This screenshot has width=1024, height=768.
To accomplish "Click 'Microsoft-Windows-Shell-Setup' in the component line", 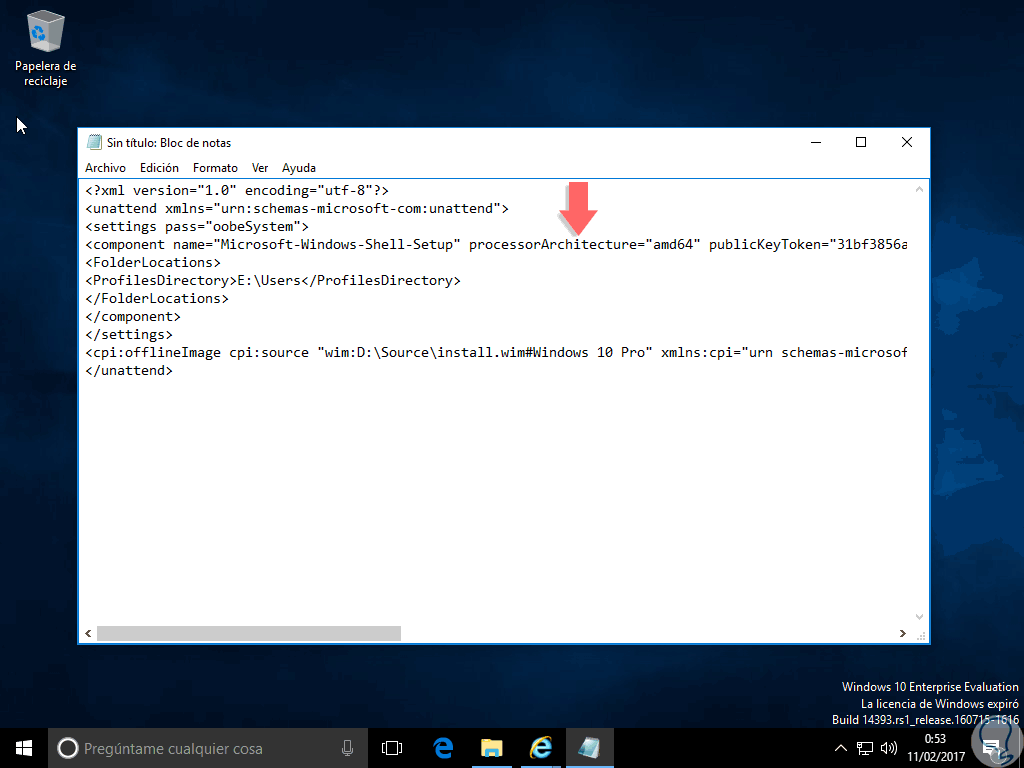I will (336, 244).
